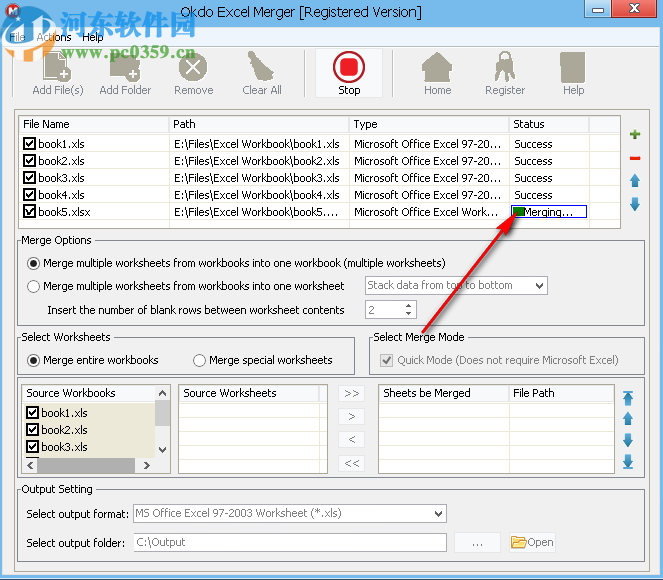This screenshot has height=580, width=663.
Task: Open the Actions menu
Action: (x=54, y=37)
